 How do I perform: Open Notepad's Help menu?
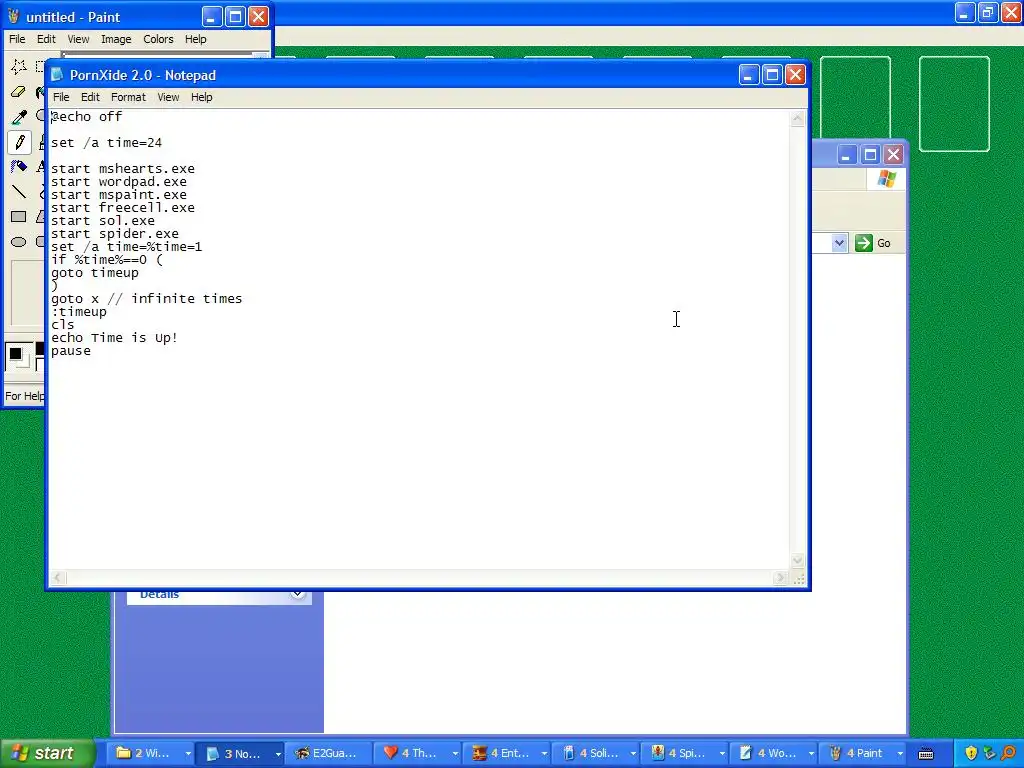[201, 97]
